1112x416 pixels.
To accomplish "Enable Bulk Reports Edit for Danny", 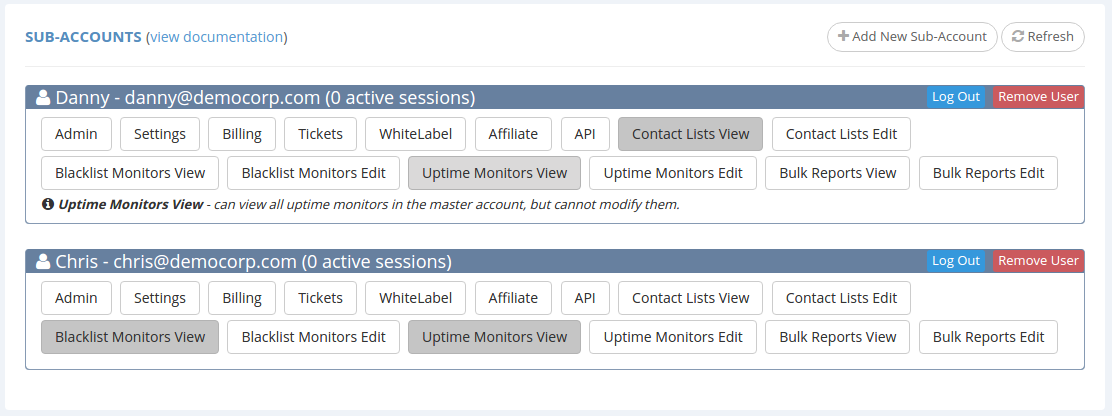I will click(x=988, y=173).
